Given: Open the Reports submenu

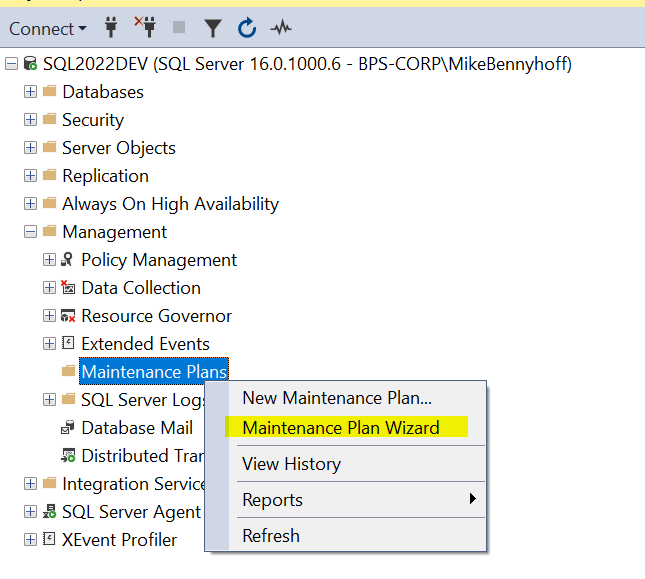Looking at the screenshot, I should point(357,500).
